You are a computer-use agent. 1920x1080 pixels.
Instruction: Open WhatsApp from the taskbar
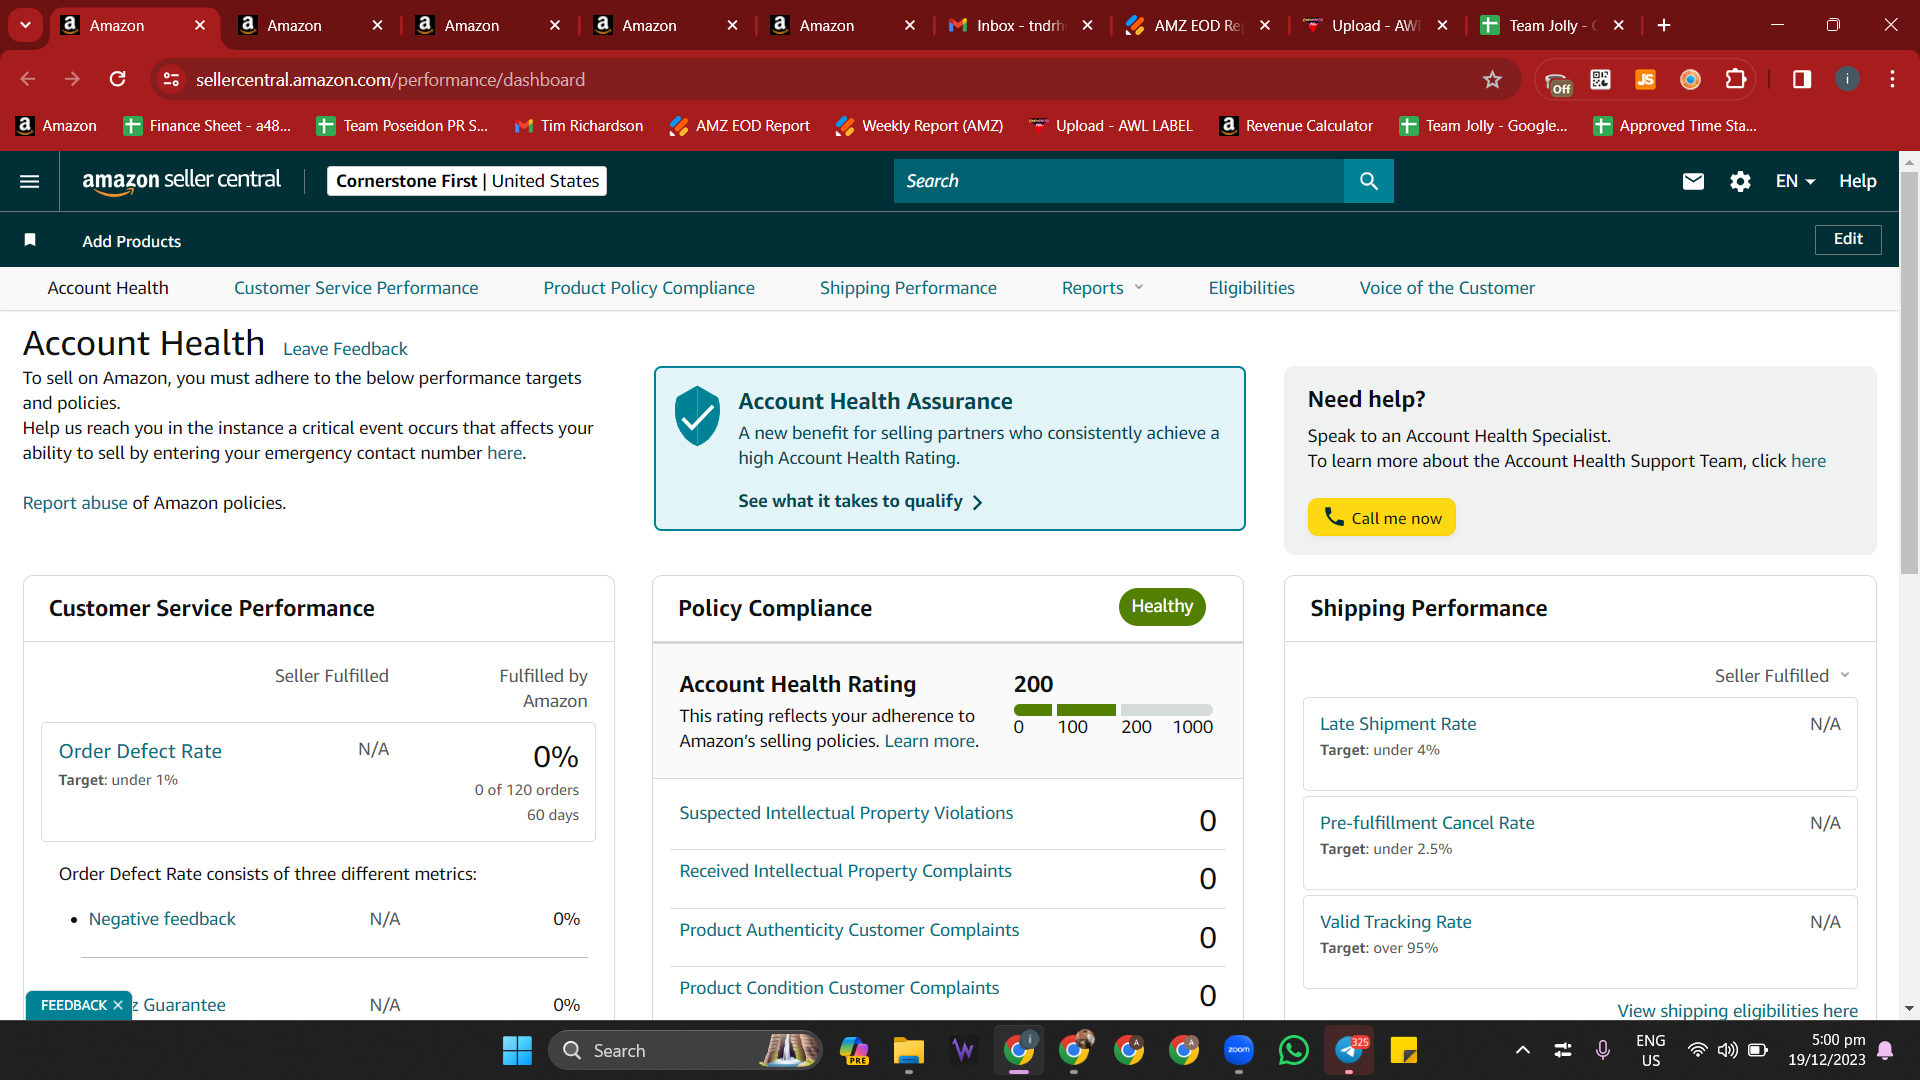pyautogui.click(x=1294, y=1051)
